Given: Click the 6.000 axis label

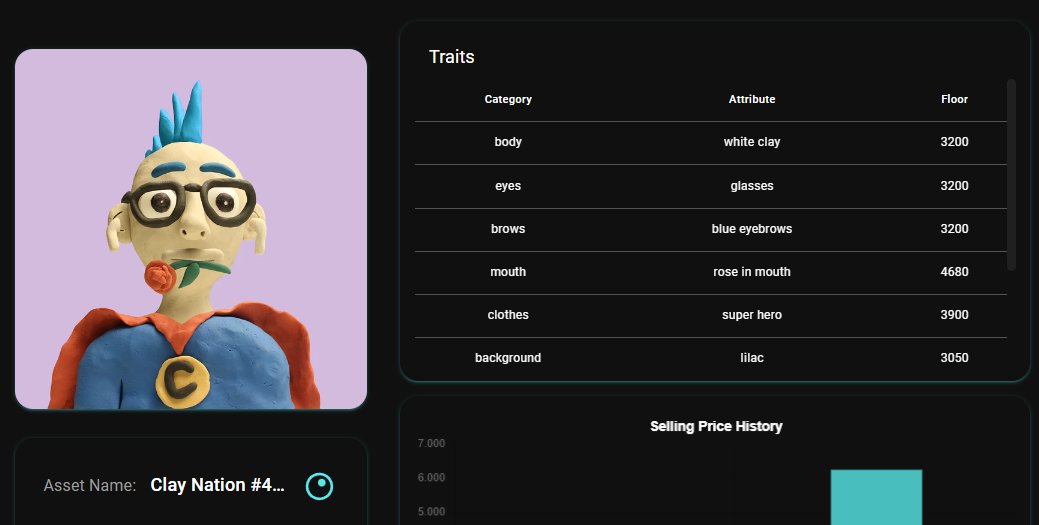Looking at the screenshot, I should pos(431,477).
